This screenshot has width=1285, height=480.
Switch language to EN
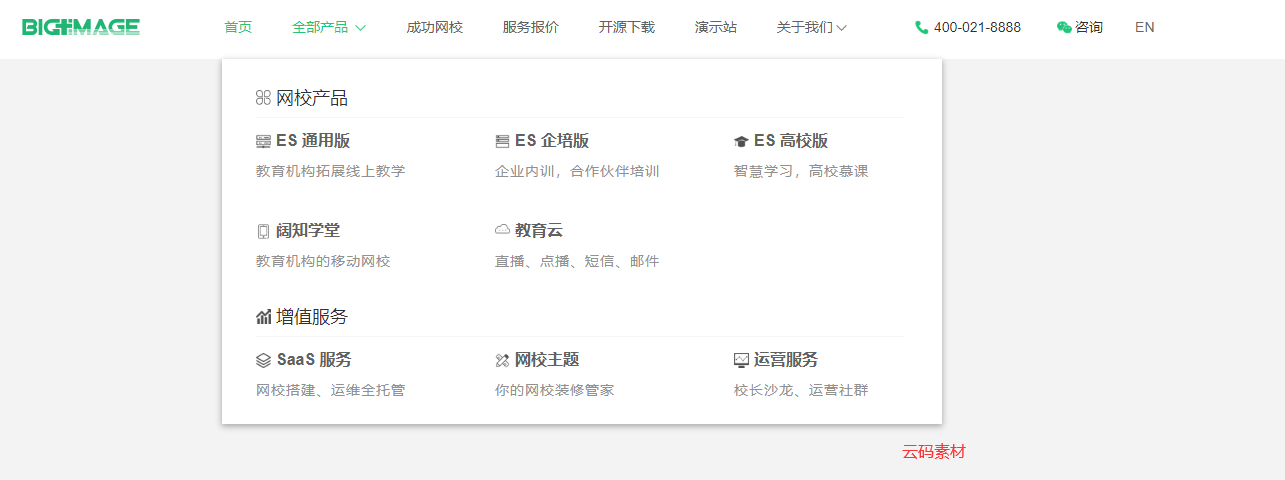click(x=1144, y=28)
